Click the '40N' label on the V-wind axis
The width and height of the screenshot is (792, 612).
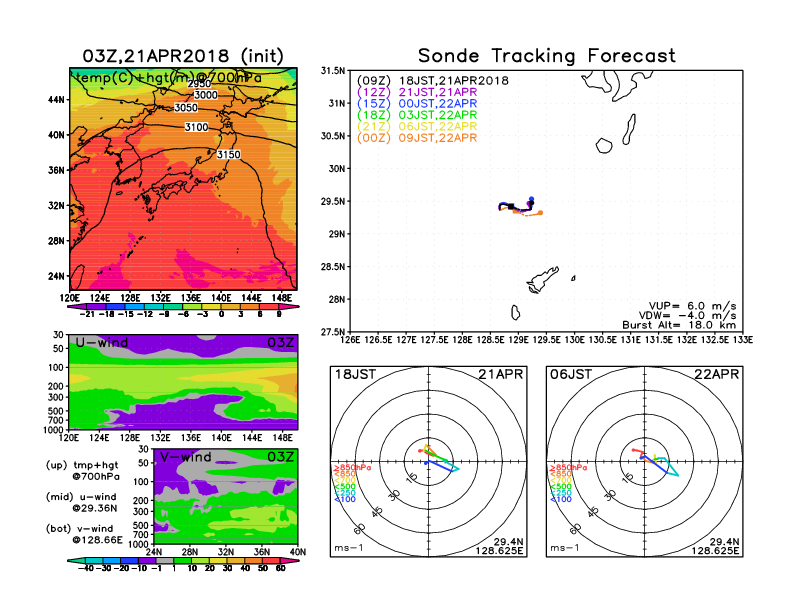point(298,552)
